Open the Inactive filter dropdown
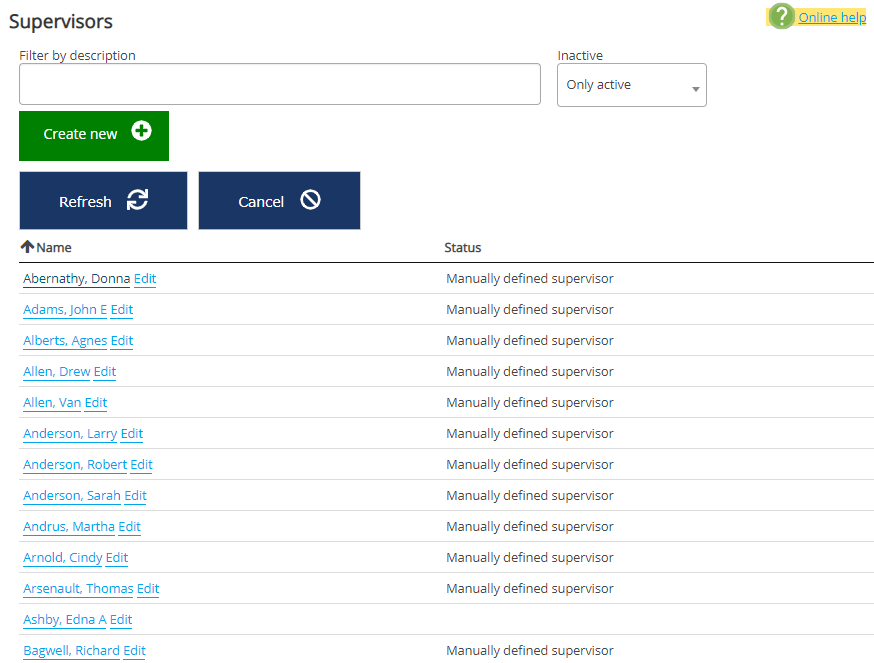The height and width of the screenshot is (663, 874). pyautogui.click(x=630, y=85)
